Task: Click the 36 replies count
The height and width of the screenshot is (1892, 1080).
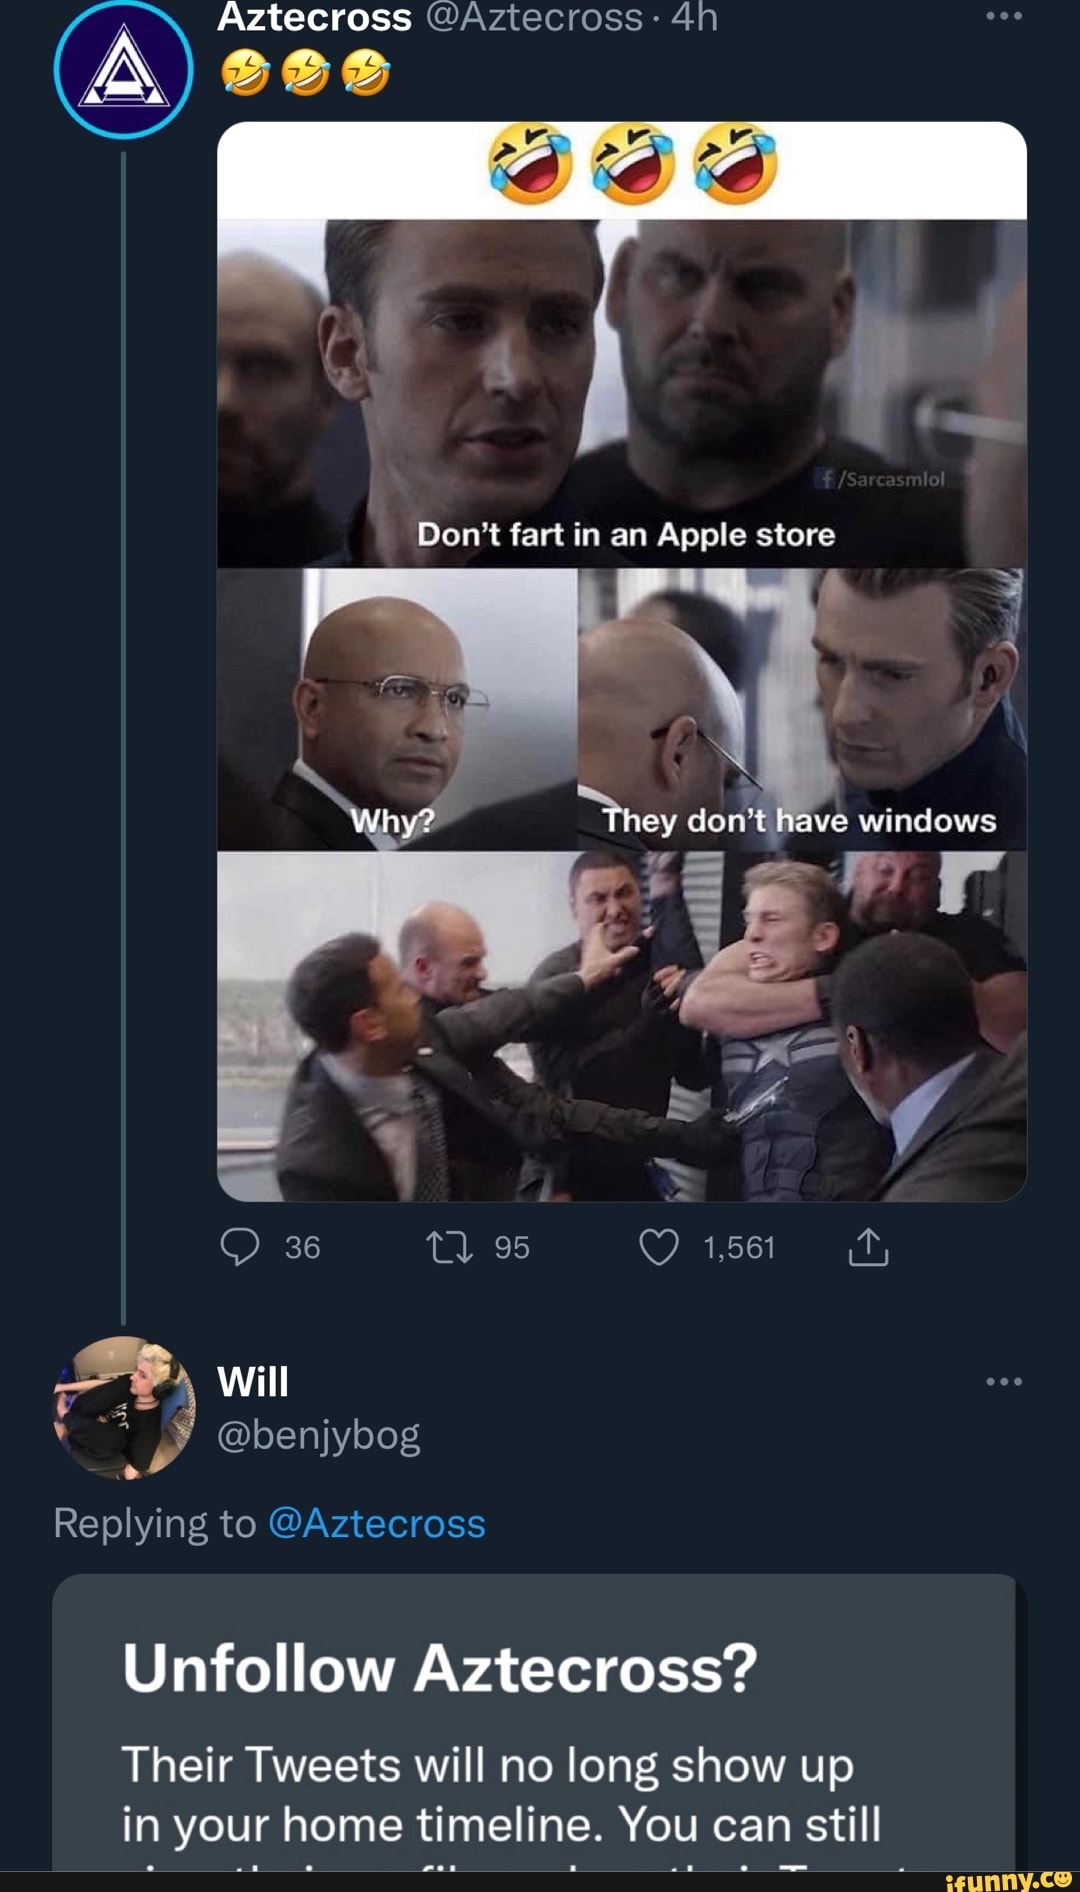Action: coord(302,1247)
